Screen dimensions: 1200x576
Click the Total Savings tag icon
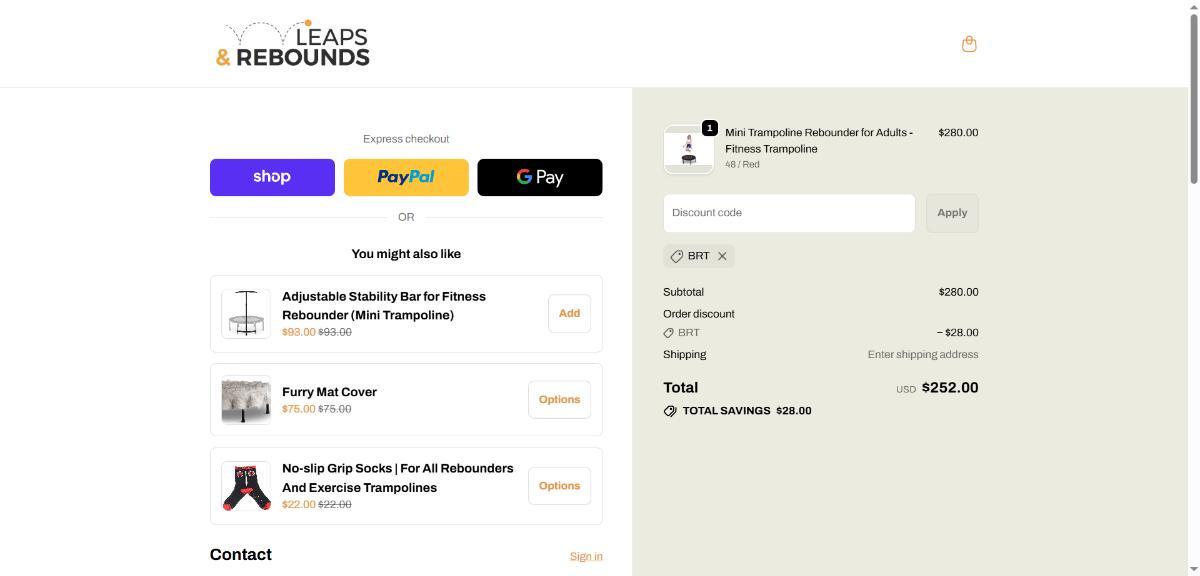[x=670, y=411]
